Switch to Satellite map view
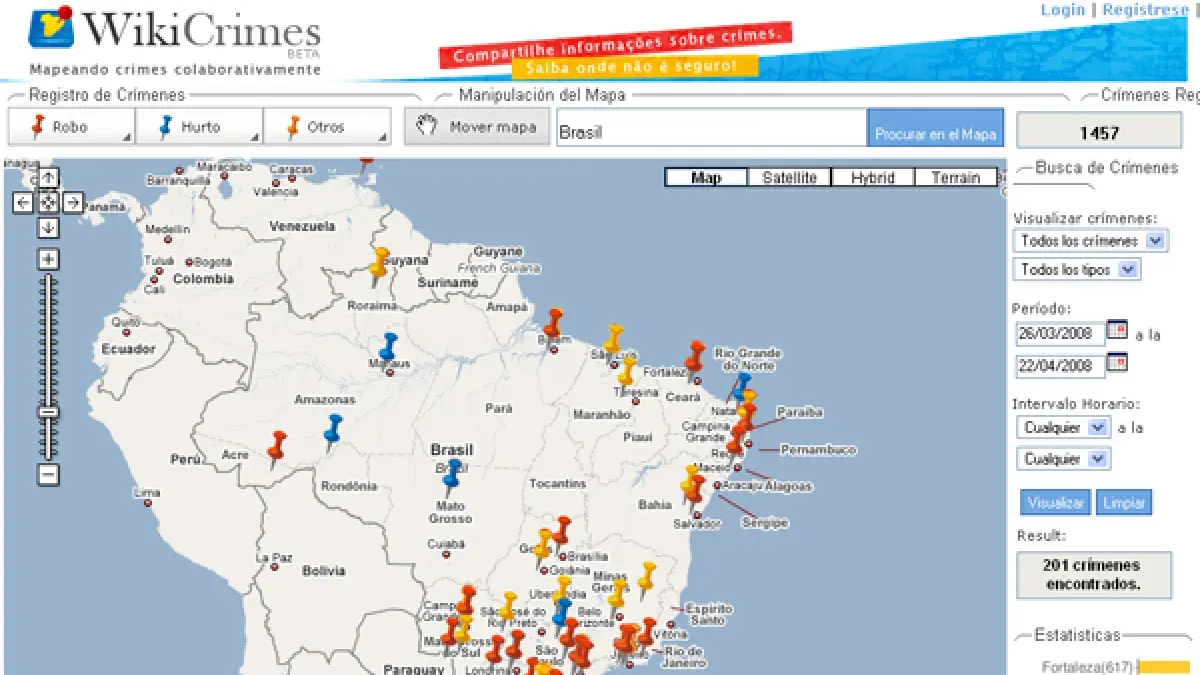The image size is (1200, 675). 789,178
